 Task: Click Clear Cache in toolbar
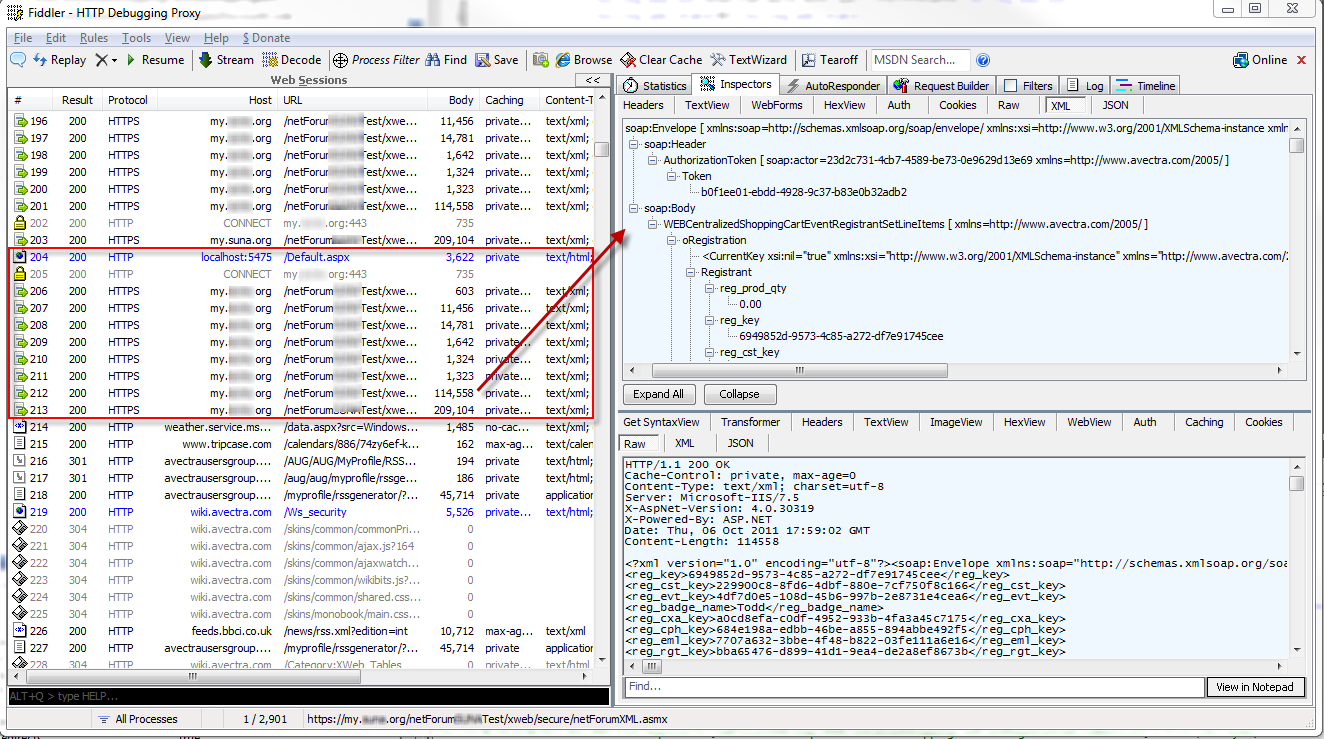661,60
